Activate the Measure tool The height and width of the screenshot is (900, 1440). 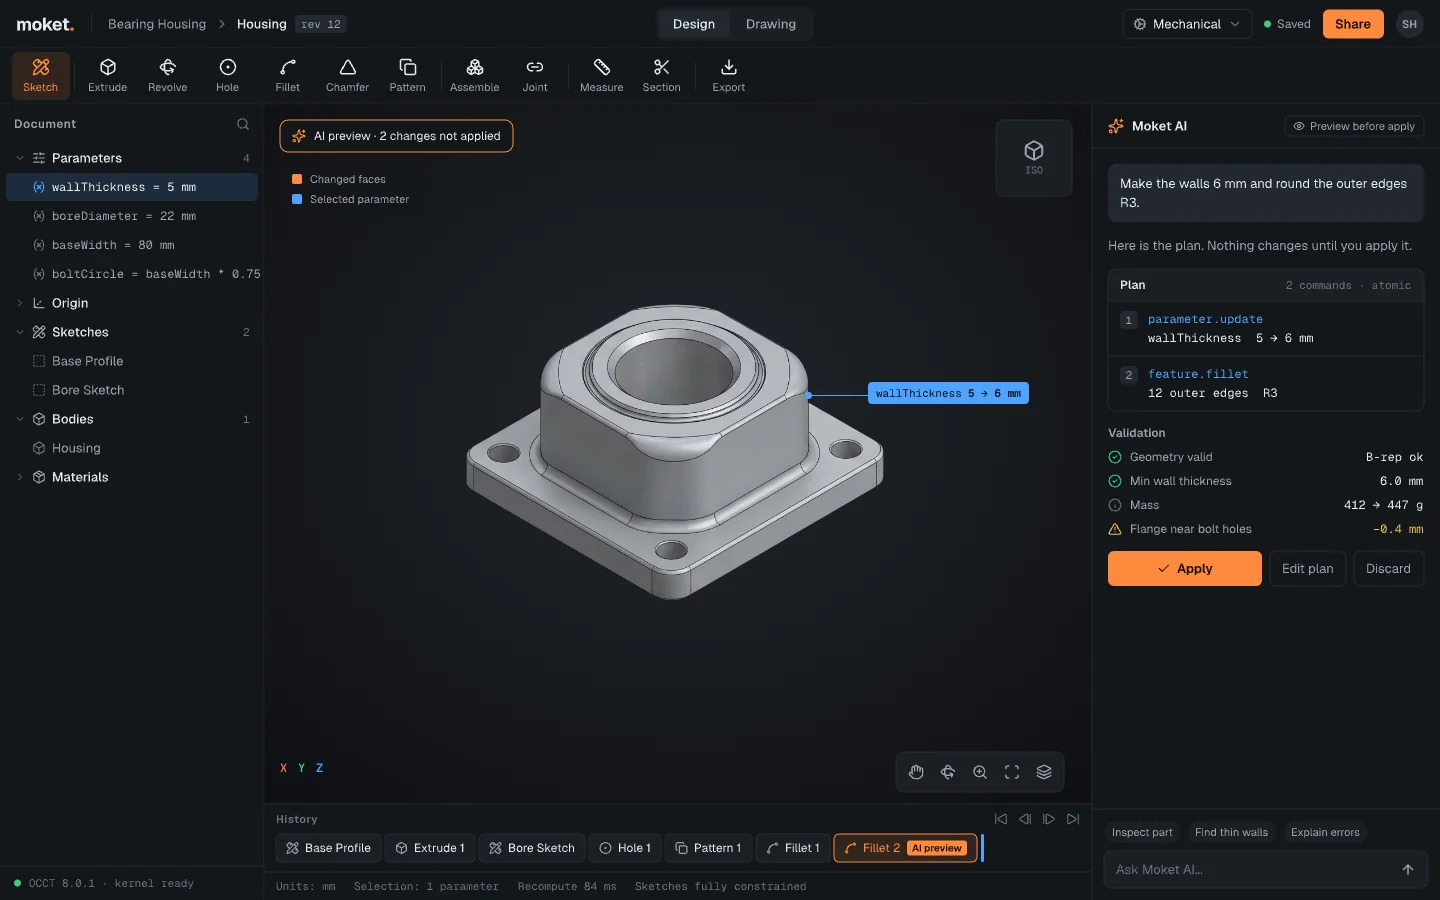pos(601,76)
